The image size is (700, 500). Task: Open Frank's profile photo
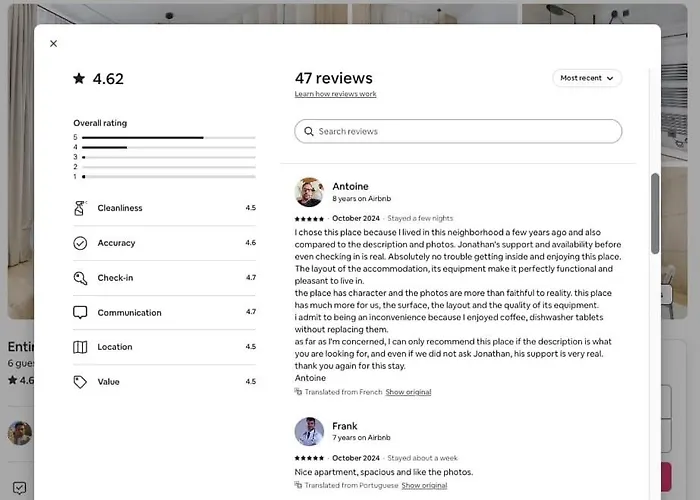point(309,432)
